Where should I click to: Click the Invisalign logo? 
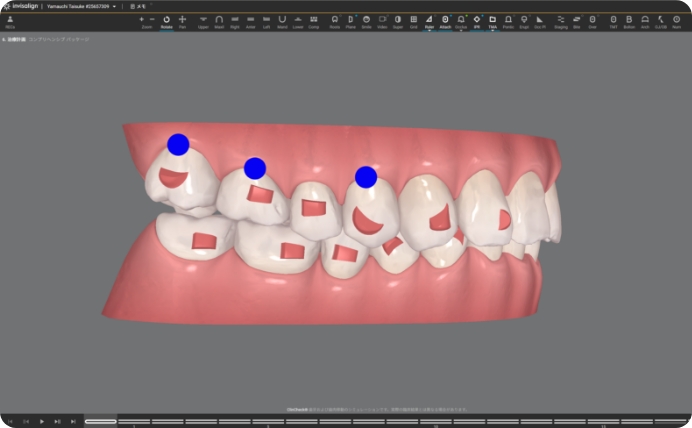pyautogui.click(x=19, y=6)
